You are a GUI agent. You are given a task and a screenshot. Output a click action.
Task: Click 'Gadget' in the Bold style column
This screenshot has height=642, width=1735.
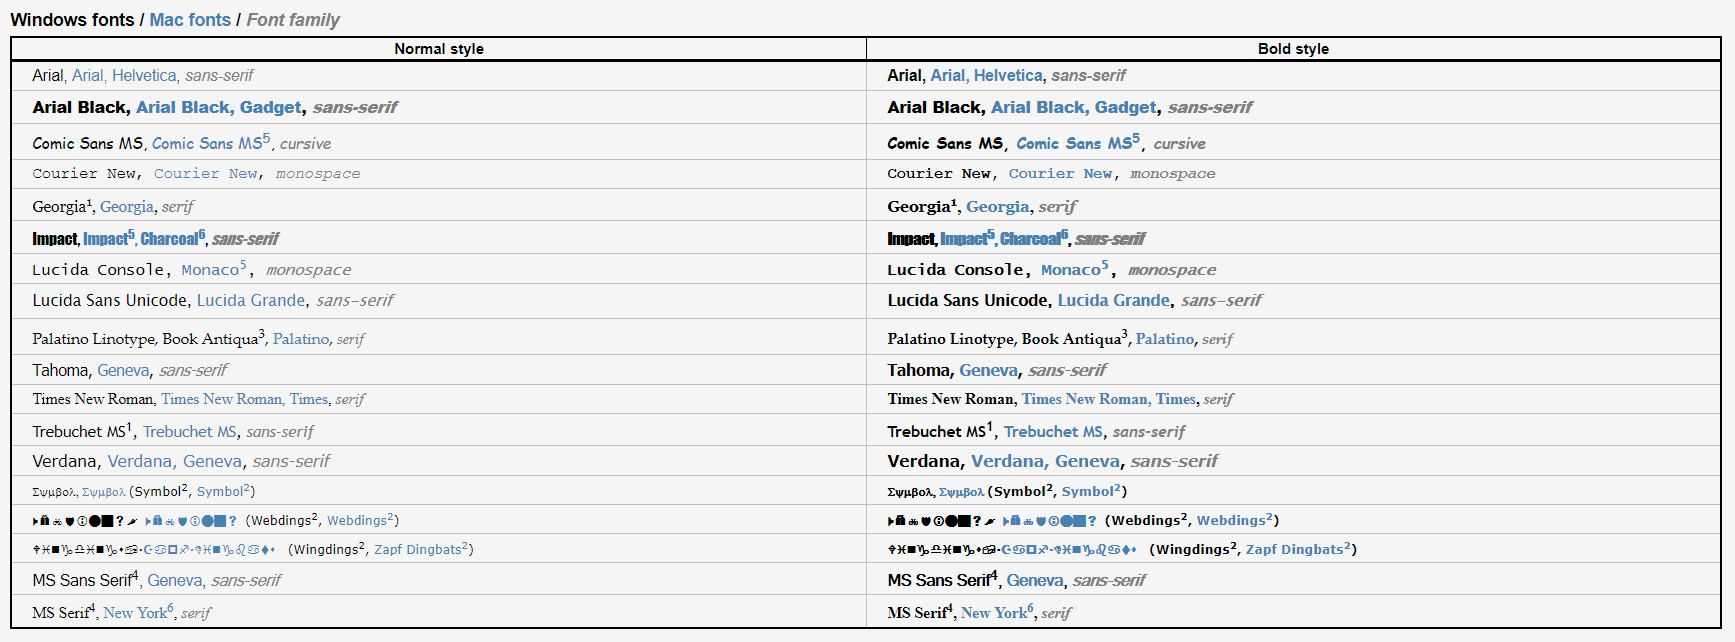click(1125, 107)
